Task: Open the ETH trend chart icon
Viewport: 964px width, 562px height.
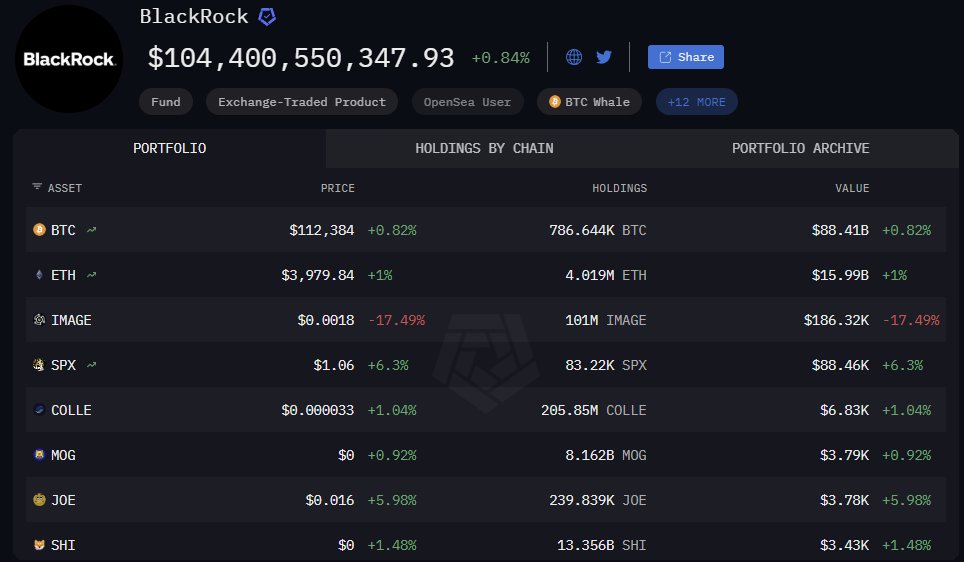Action: [x=92, y=275]
